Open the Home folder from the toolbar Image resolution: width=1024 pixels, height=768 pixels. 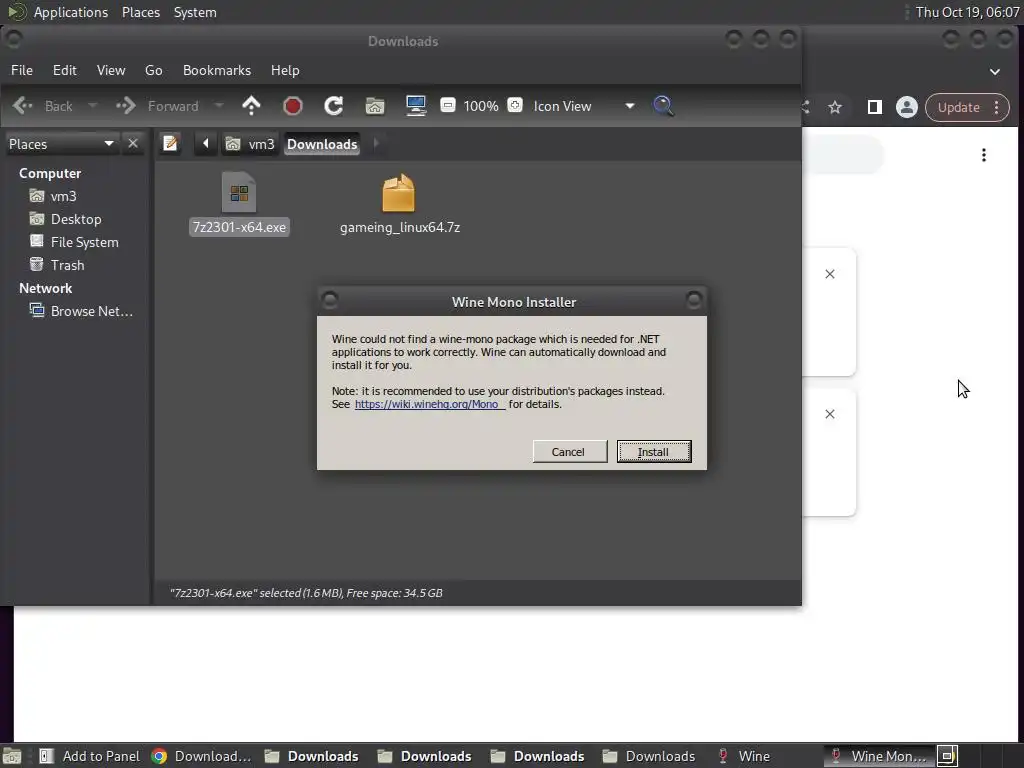(375, 106)
